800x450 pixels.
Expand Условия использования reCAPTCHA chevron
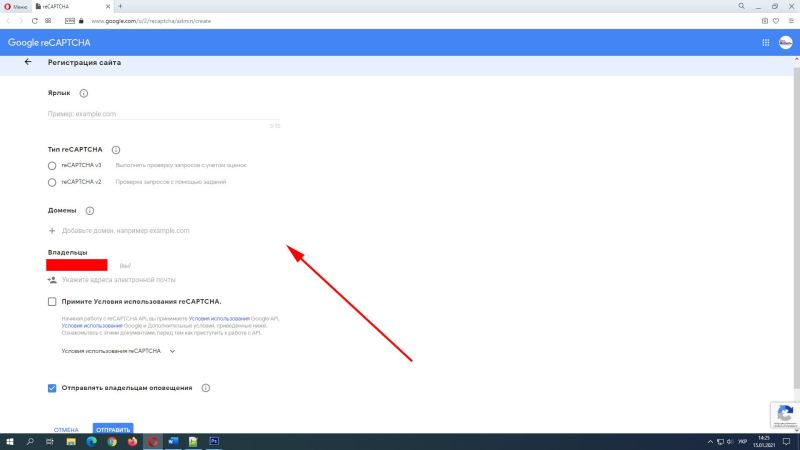(172, 351)
